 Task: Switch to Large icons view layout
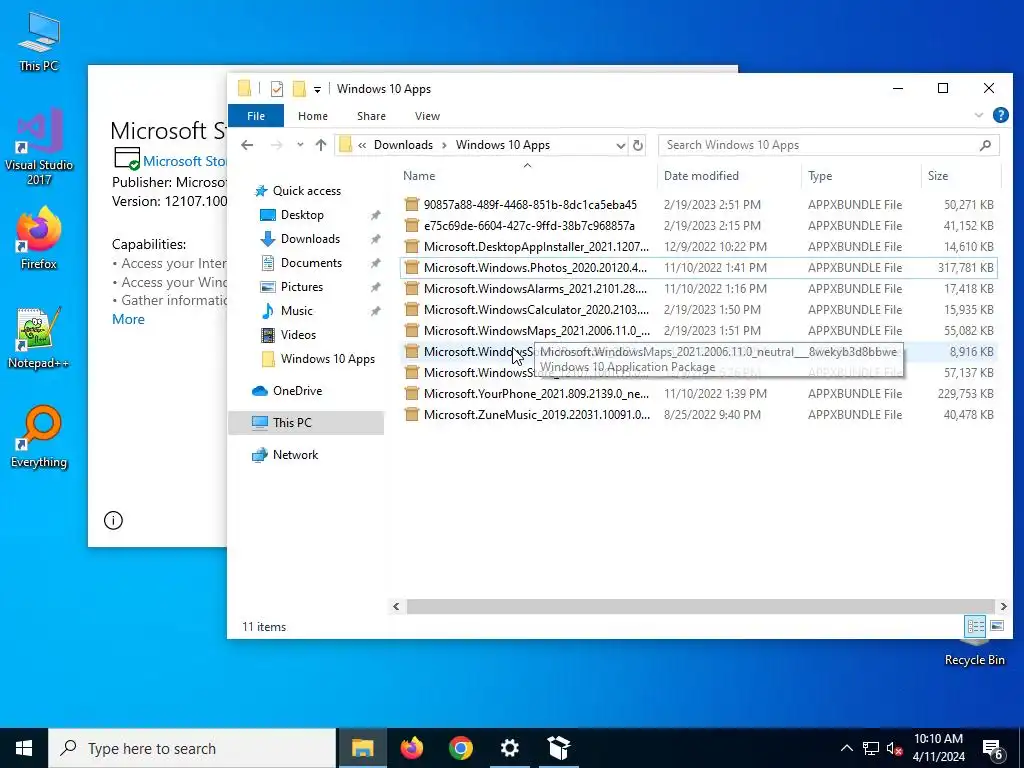[x=997, y=626]
